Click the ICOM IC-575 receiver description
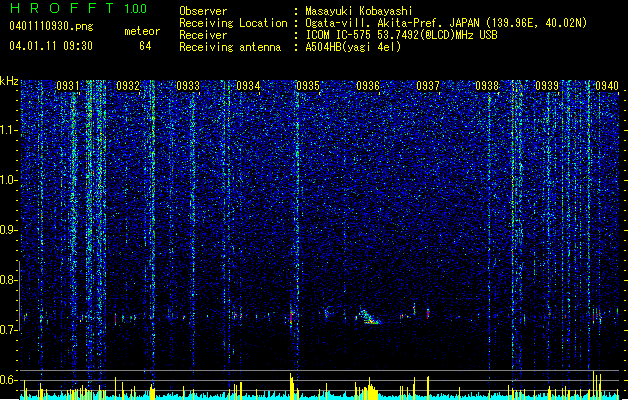629x400 pixels. 401,35
